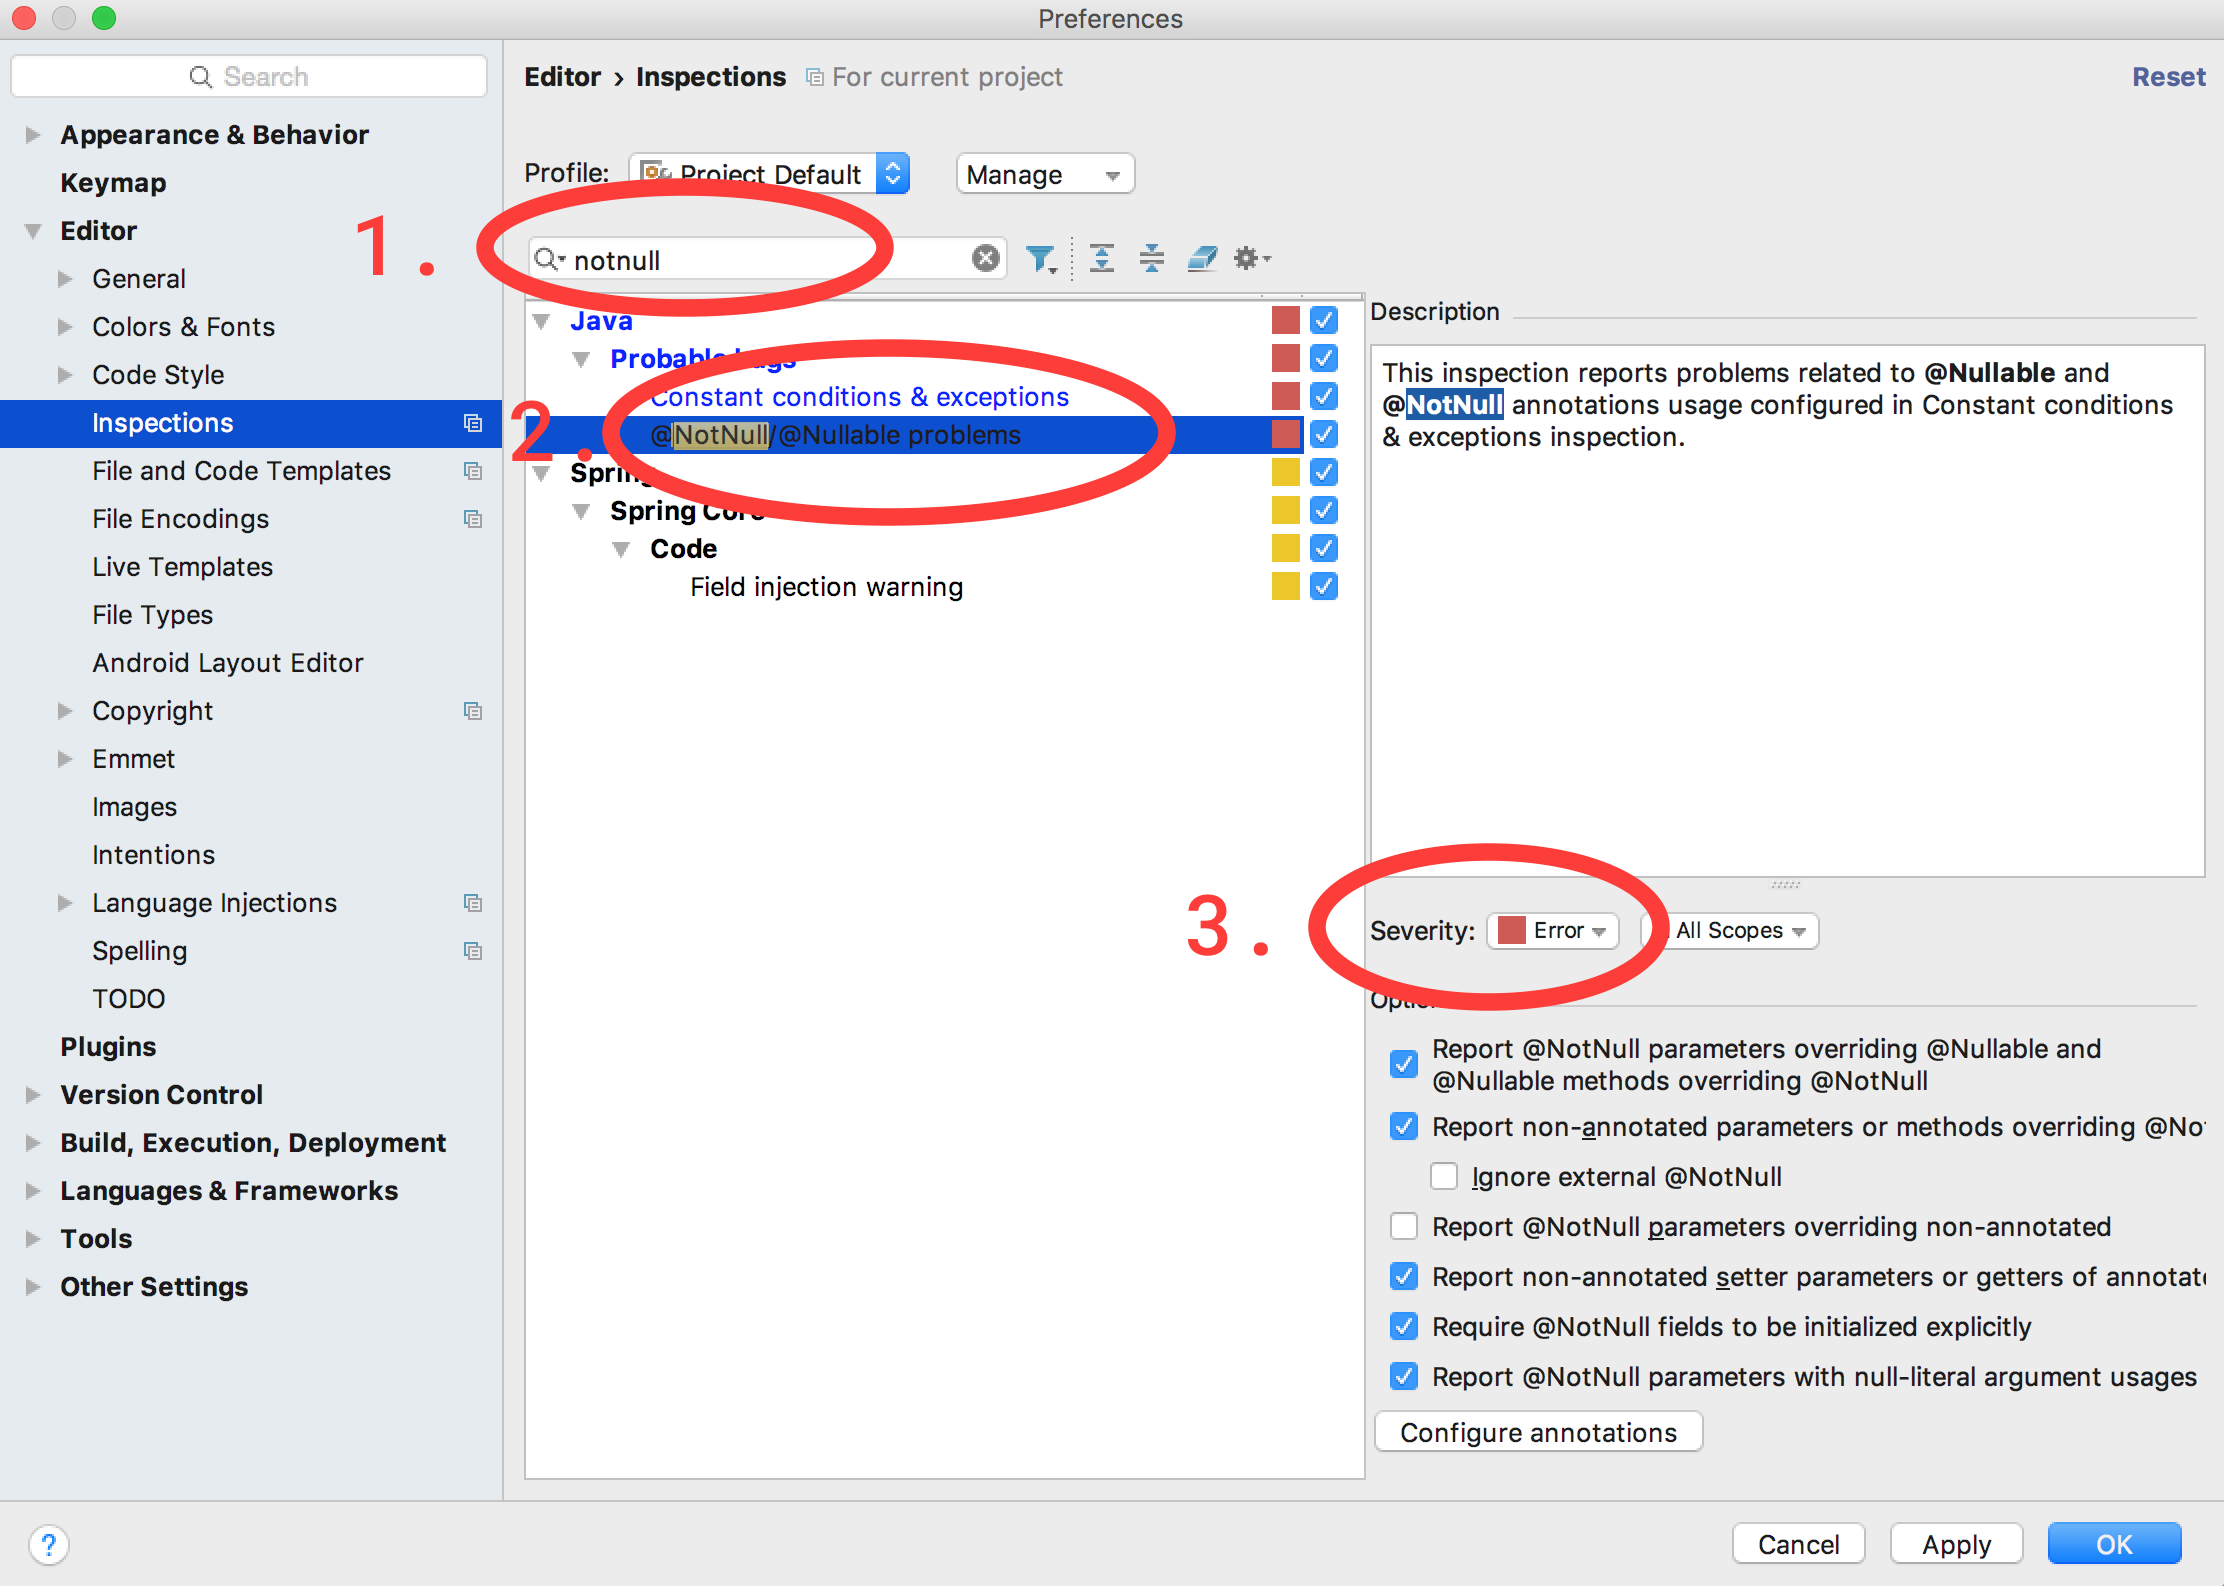Open the All Scopes dropdown
The width and height of the screenshot is (2224, 1586).
click(1740, 931)
